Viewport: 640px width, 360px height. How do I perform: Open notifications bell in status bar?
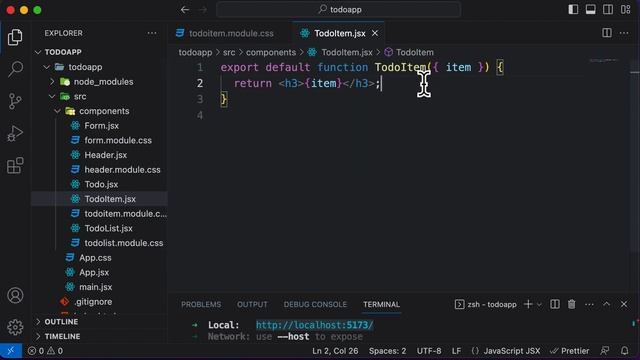click(624, 351)
